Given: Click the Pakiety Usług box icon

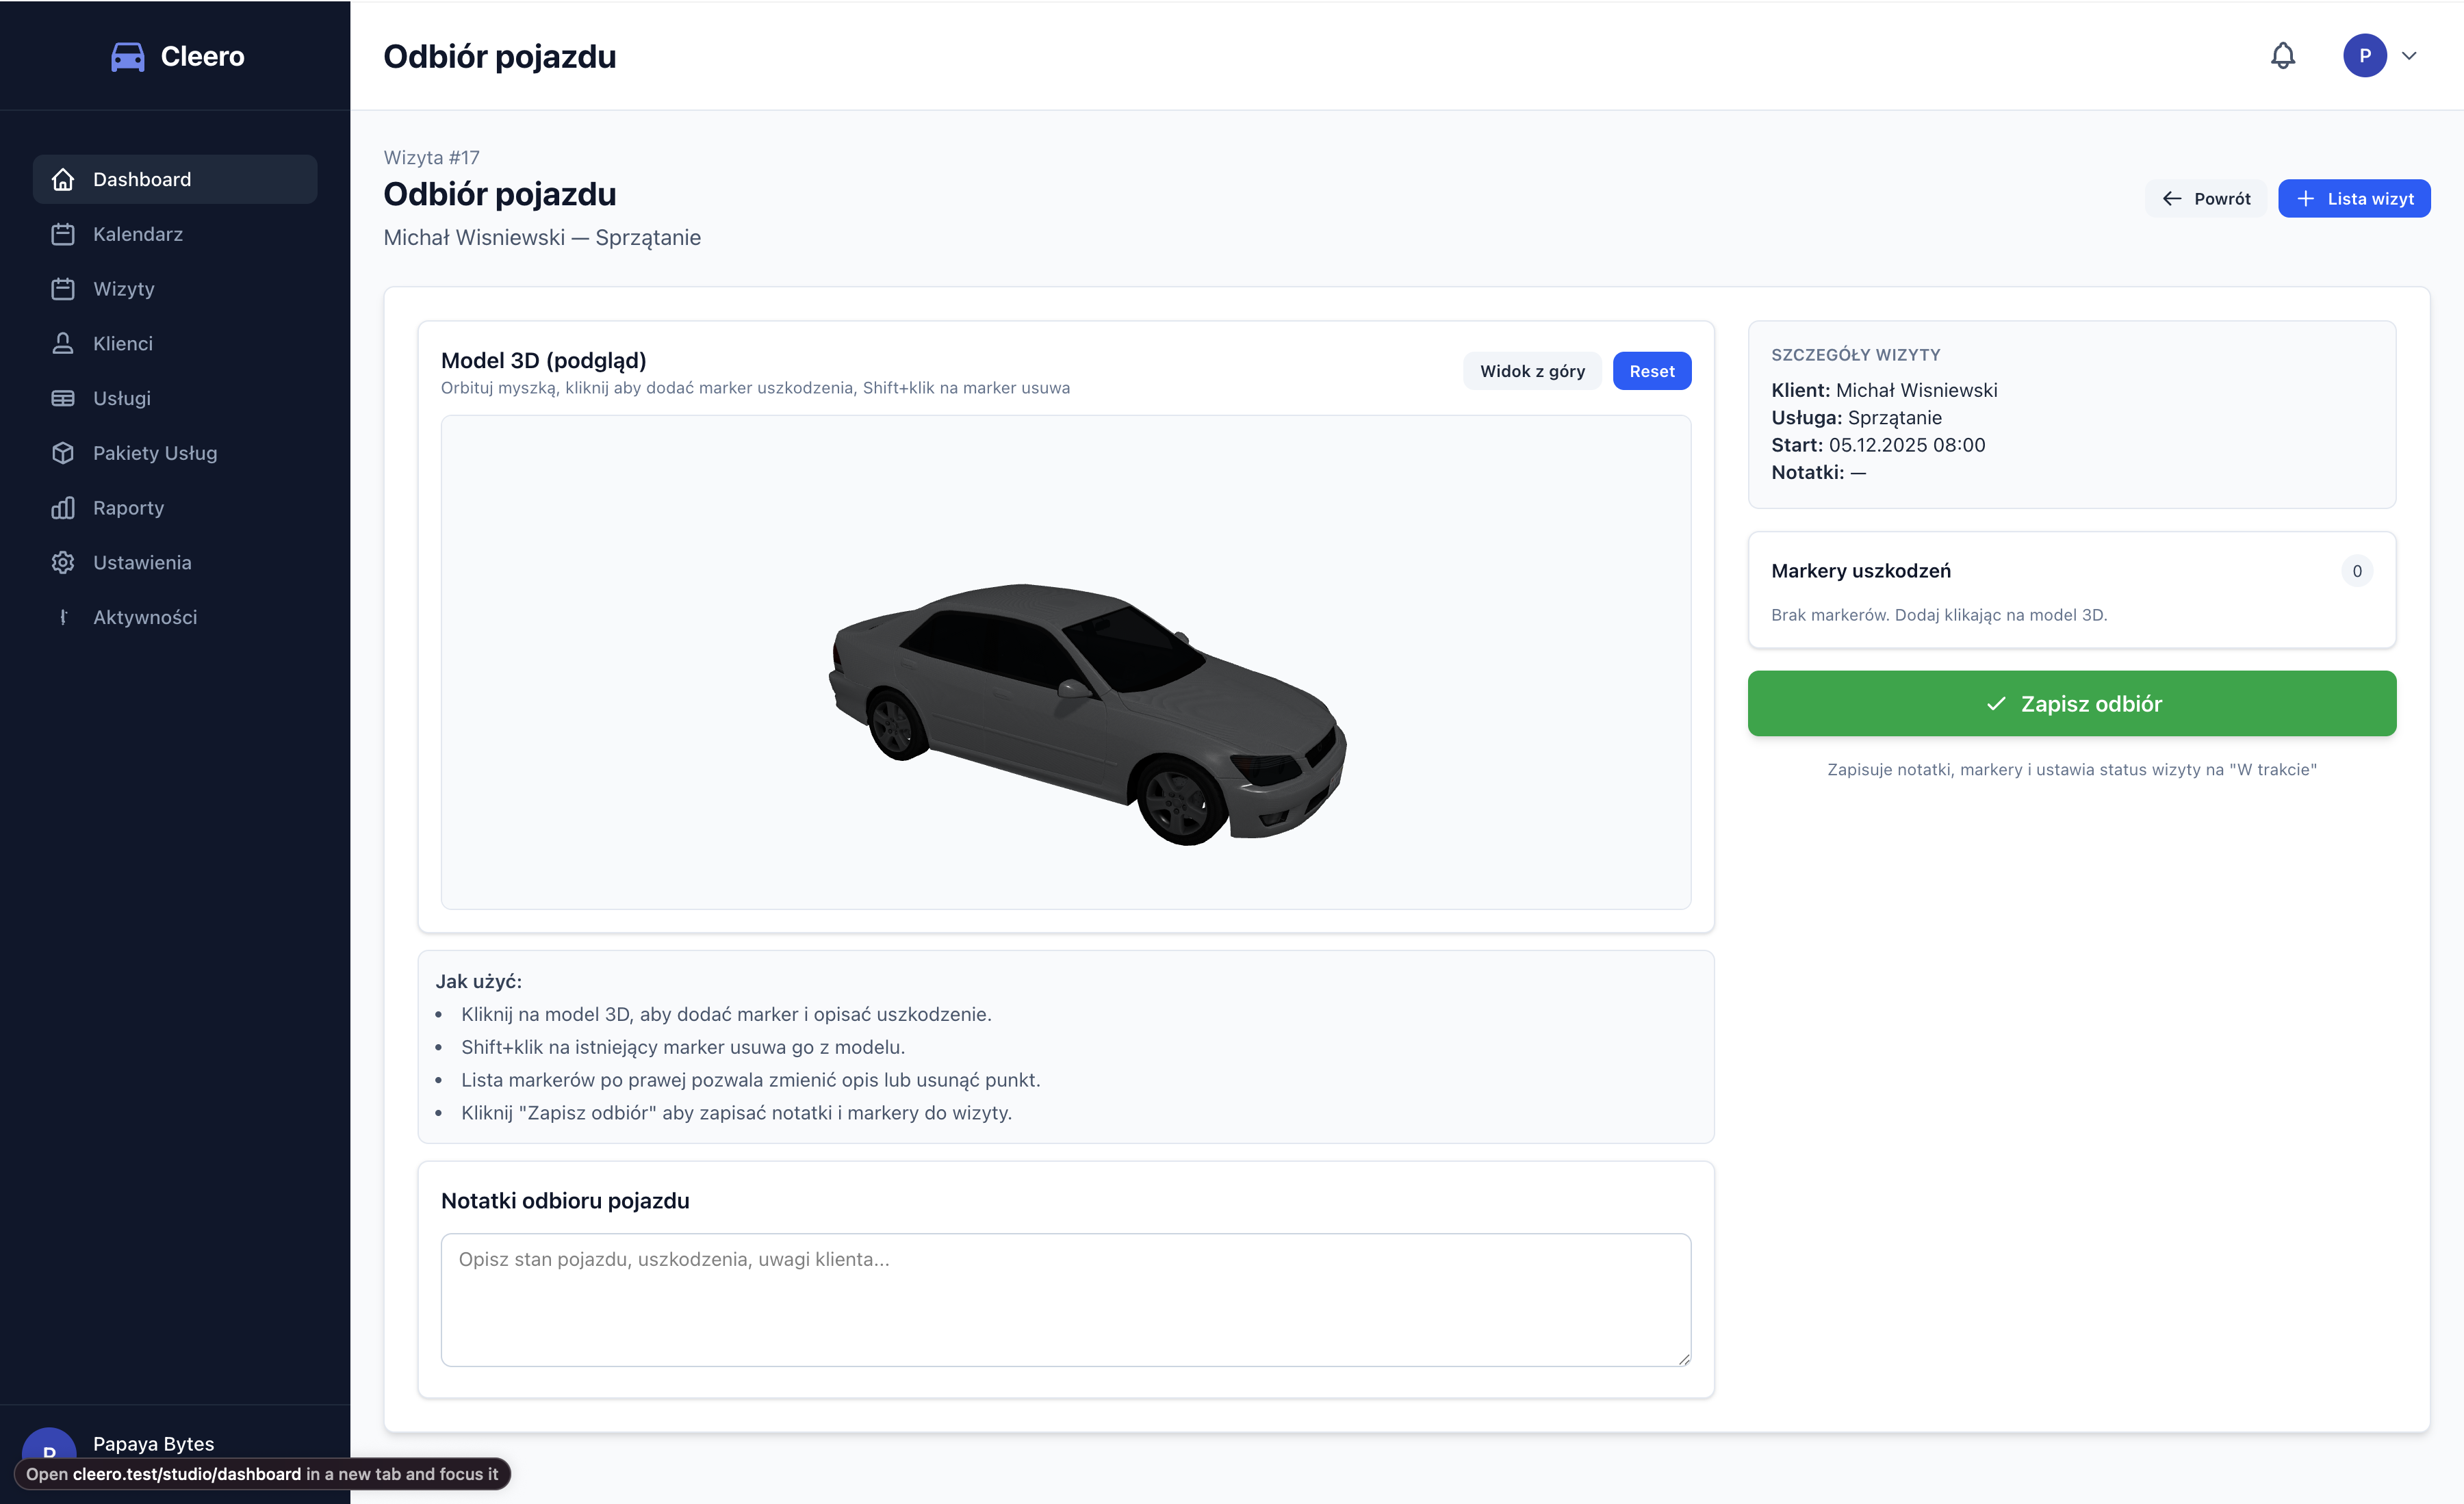Looking at the screenshot, I should pos(63,453).
